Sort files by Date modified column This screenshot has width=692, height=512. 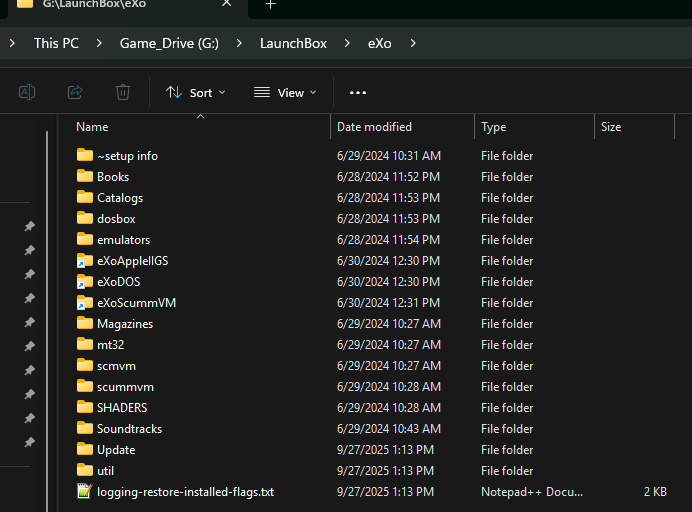(374, 127)
